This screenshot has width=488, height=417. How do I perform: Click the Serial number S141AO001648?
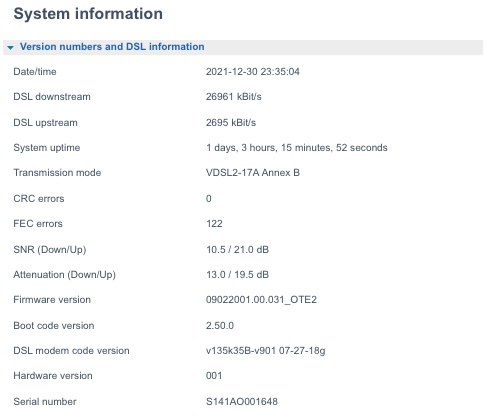[242, 402]
